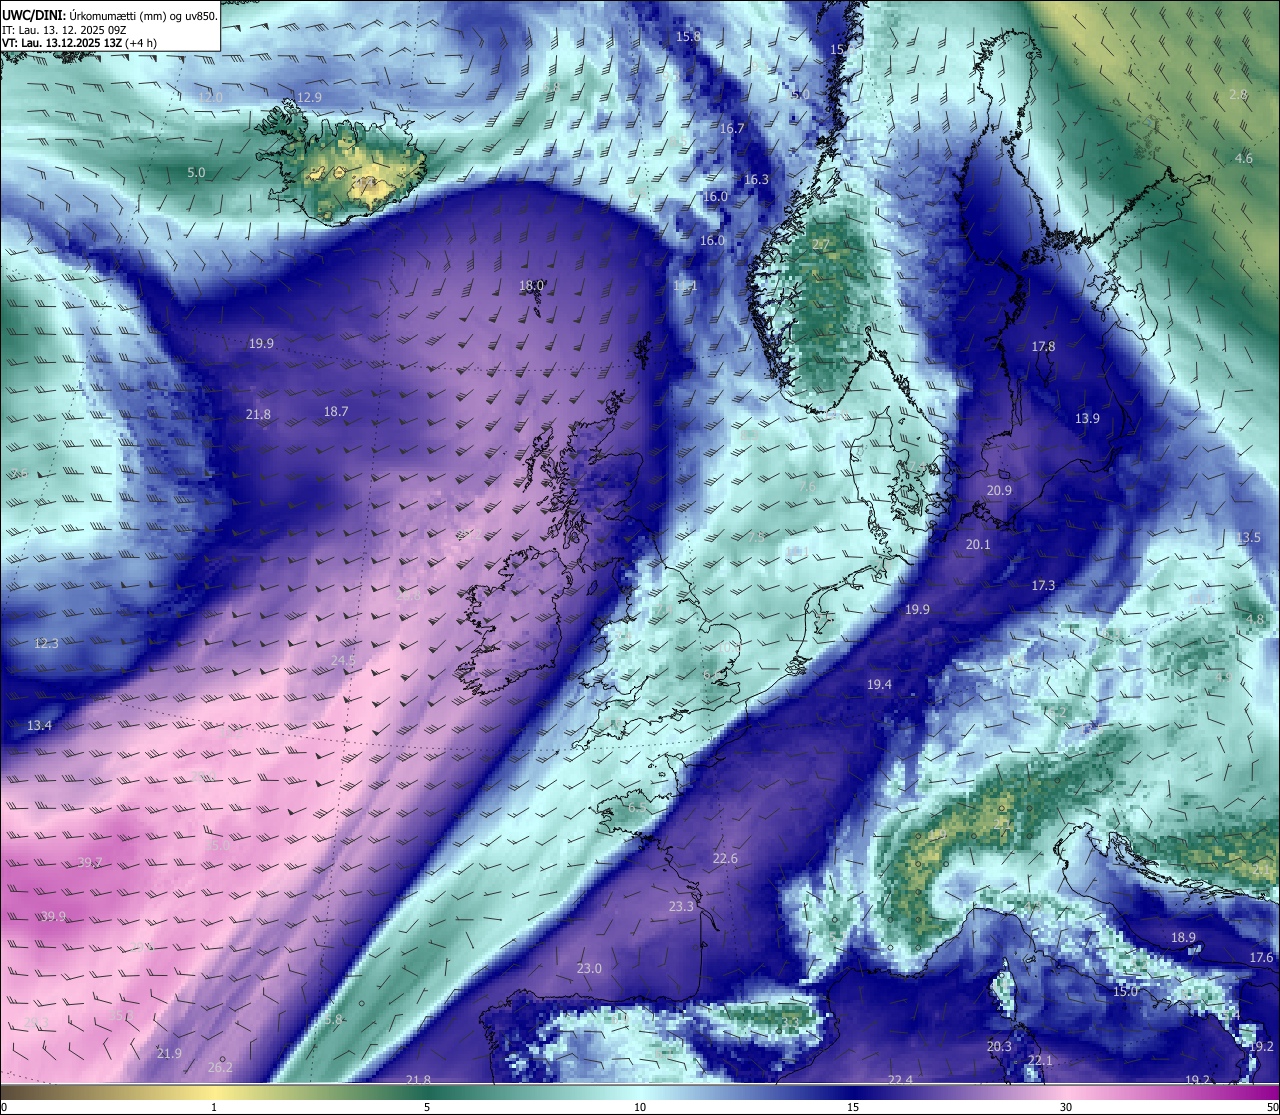Click the 13.5 value at the right edge

point(1247,537)
